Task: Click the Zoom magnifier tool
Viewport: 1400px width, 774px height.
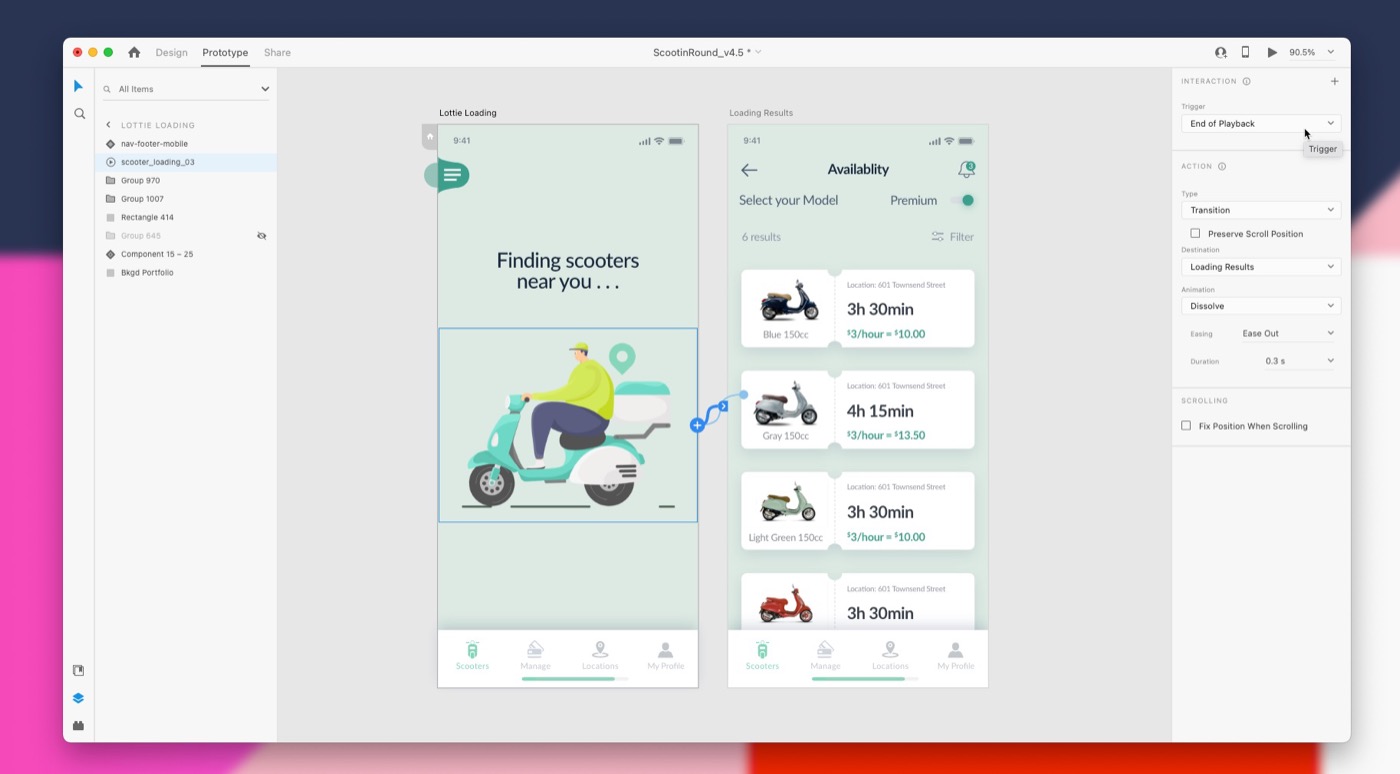Action: (79, 114)
